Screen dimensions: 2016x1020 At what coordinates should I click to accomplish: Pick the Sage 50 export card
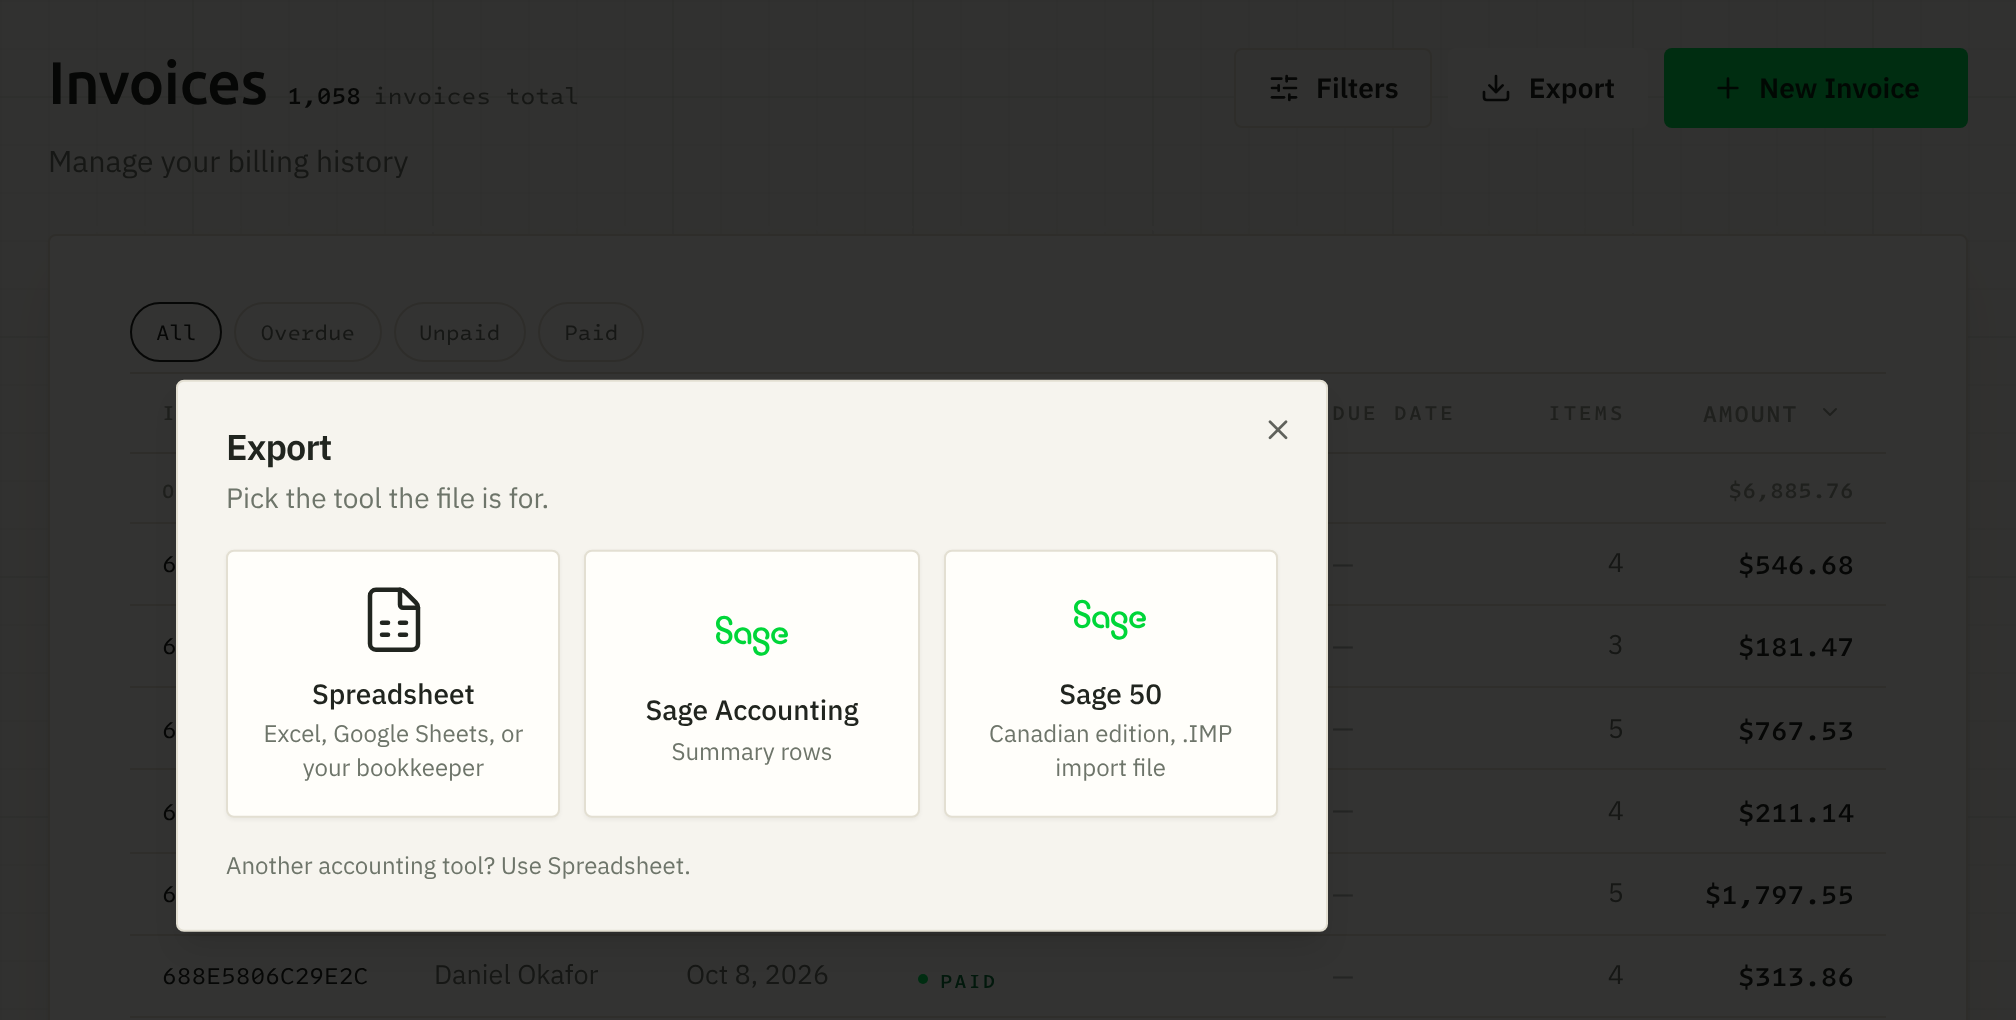[1111, 683]
